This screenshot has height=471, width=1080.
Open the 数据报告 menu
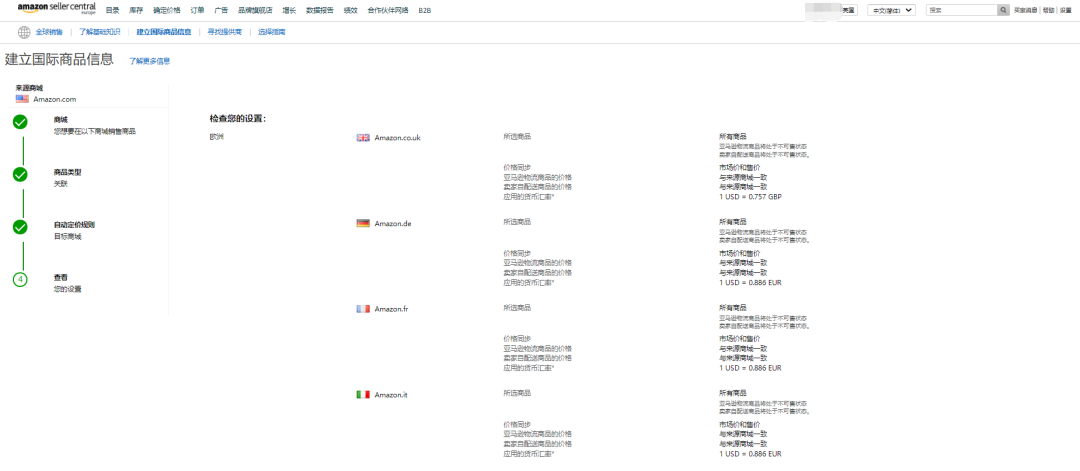pyautogui.click(x=320, y=10)
